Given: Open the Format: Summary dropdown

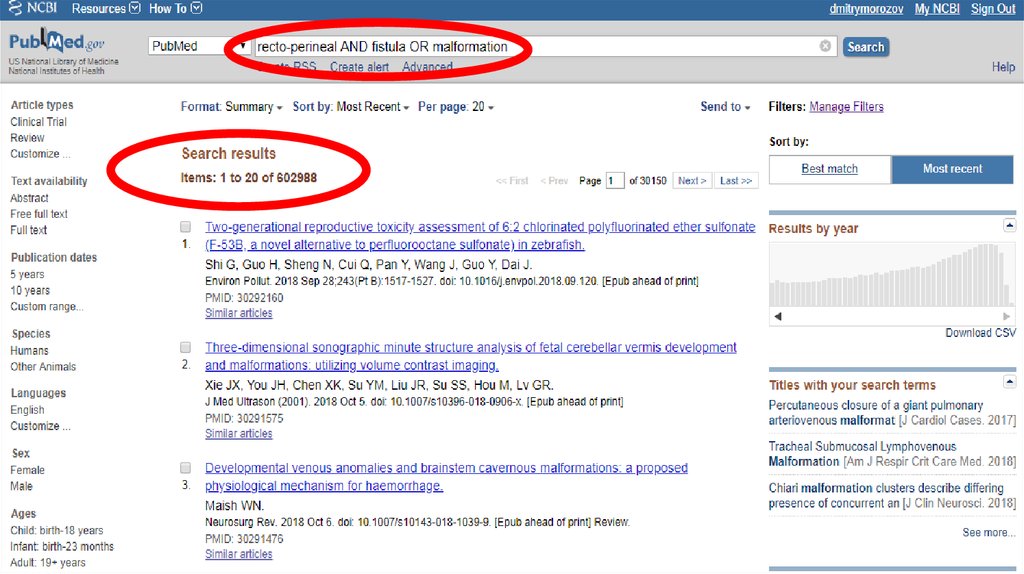Looking at the screenshot, I should click(231, 107).
